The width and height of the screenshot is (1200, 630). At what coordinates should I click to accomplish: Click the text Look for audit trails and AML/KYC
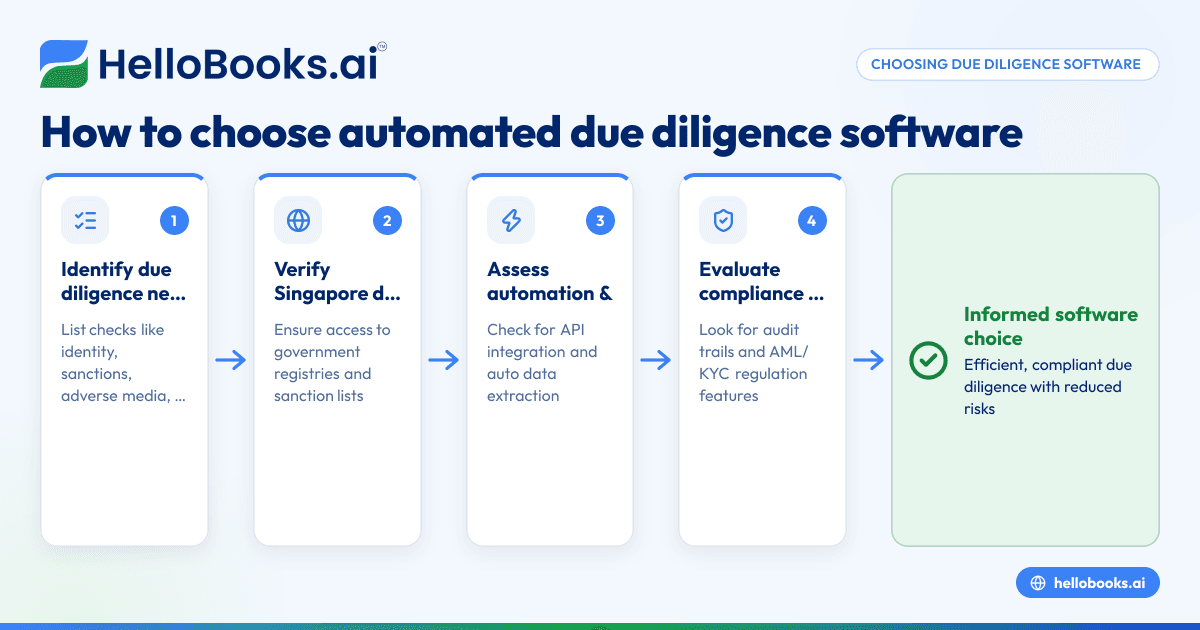753,363
